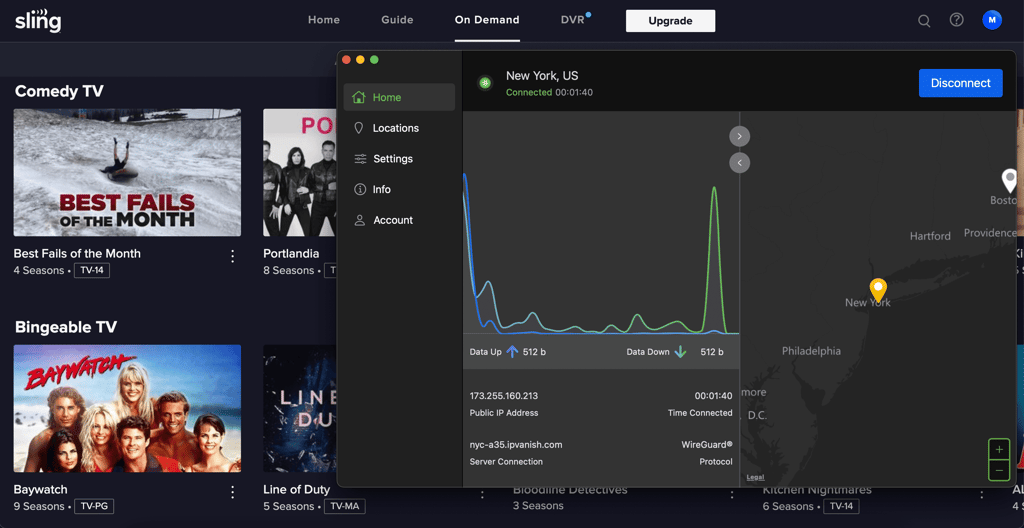Click the Kitchen Nightmares show title
This screenshot has height=528, width=1024.
click(817, 490)
